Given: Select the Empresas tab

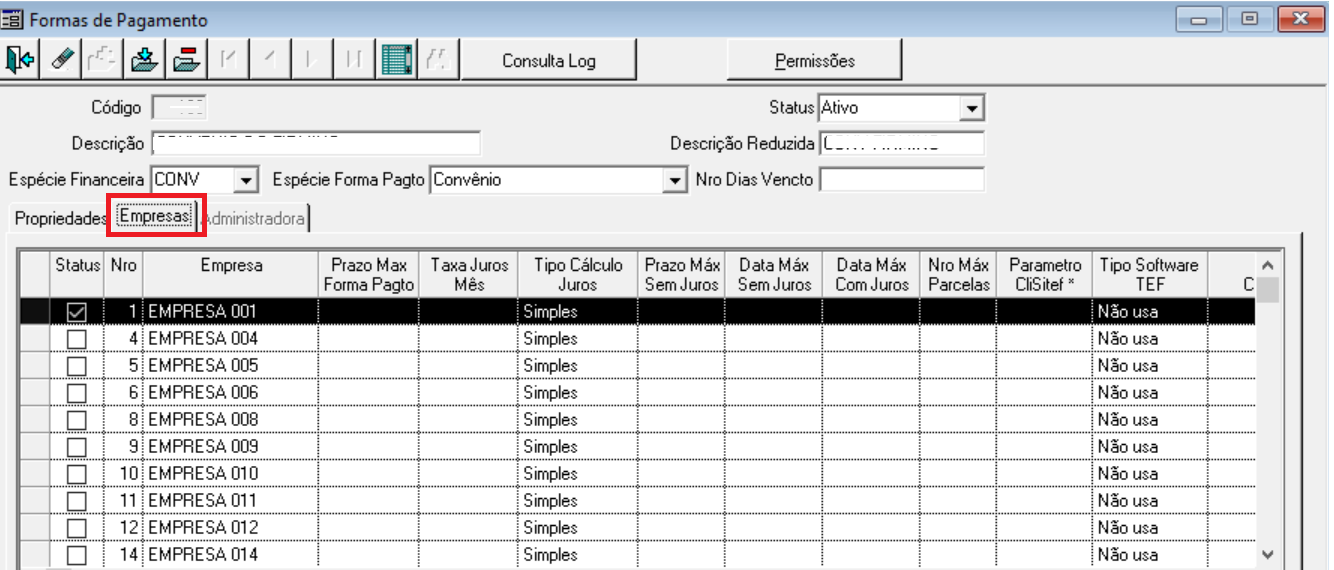Looking at the screenshot, I should coord(155,218).
